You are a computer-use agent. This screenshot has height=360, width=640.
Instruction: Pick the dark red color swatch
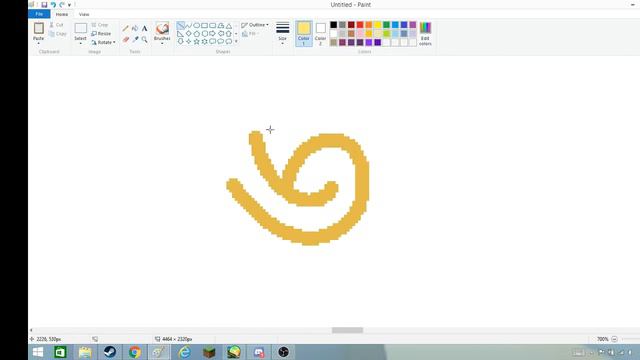coord(351,25)
